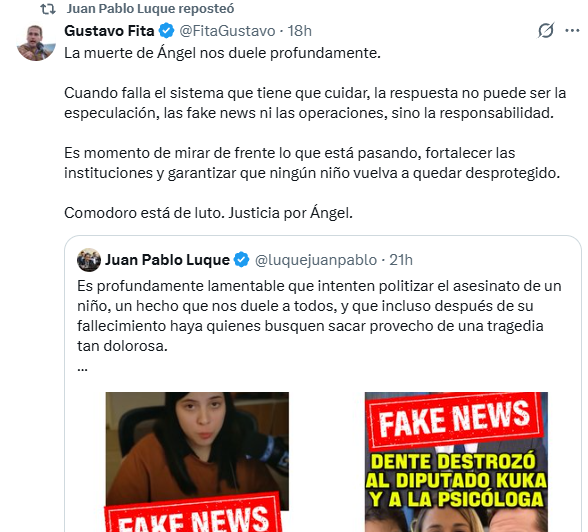Open the Grok slashed-circle icon on the post
Viewport: 588px width, 532px height.
click(x=546, y=31)
